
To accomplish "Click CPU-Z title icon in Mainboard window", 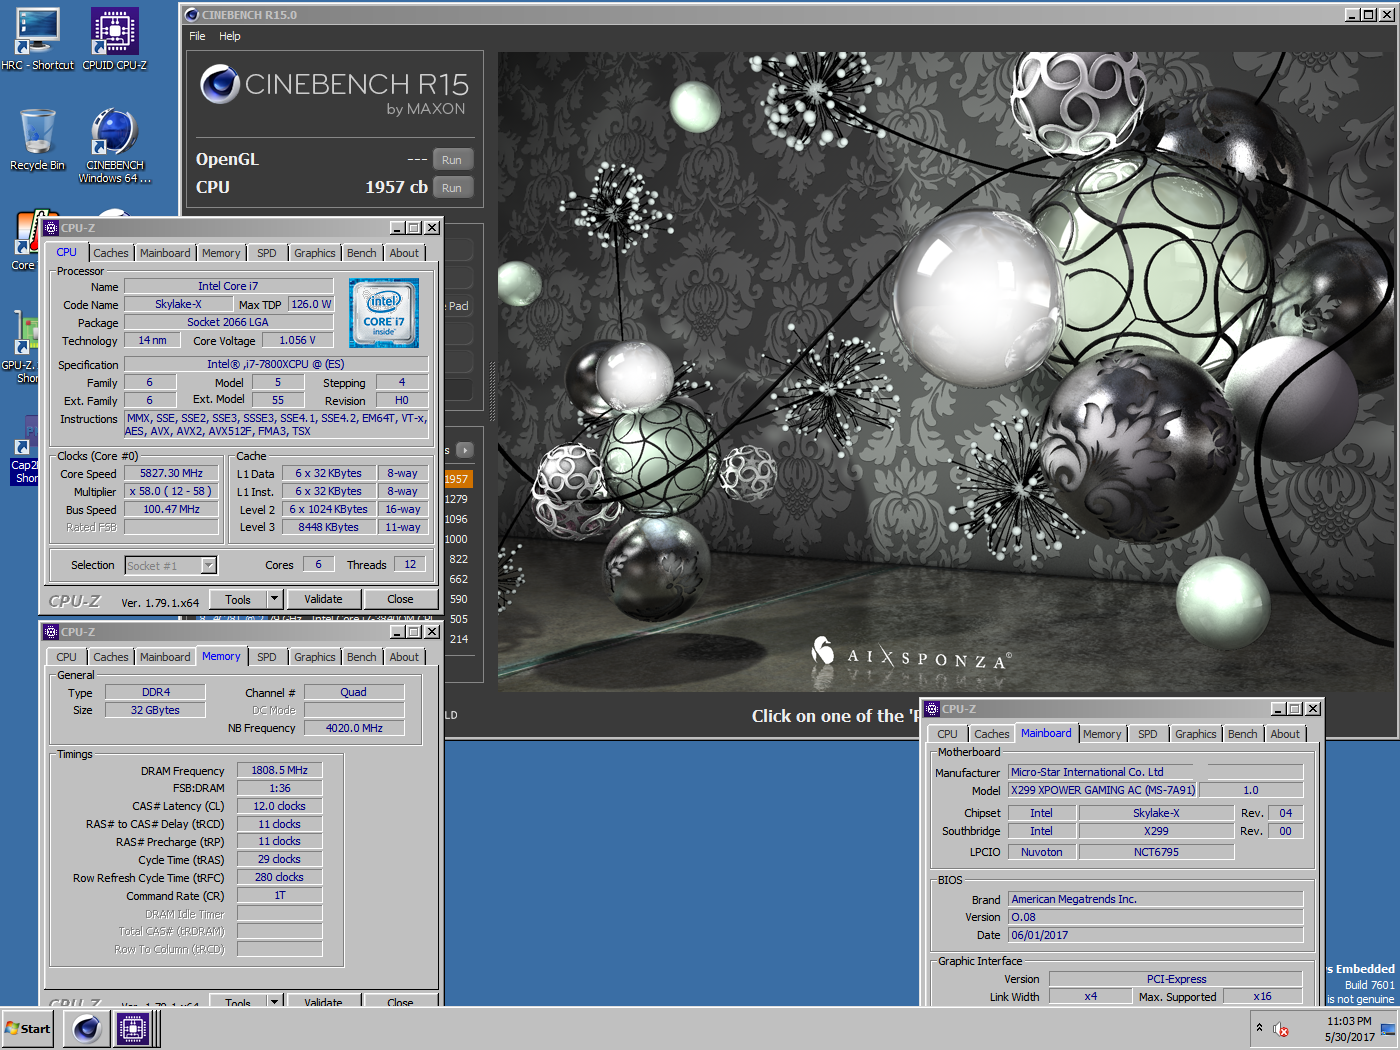I will 932,709.
